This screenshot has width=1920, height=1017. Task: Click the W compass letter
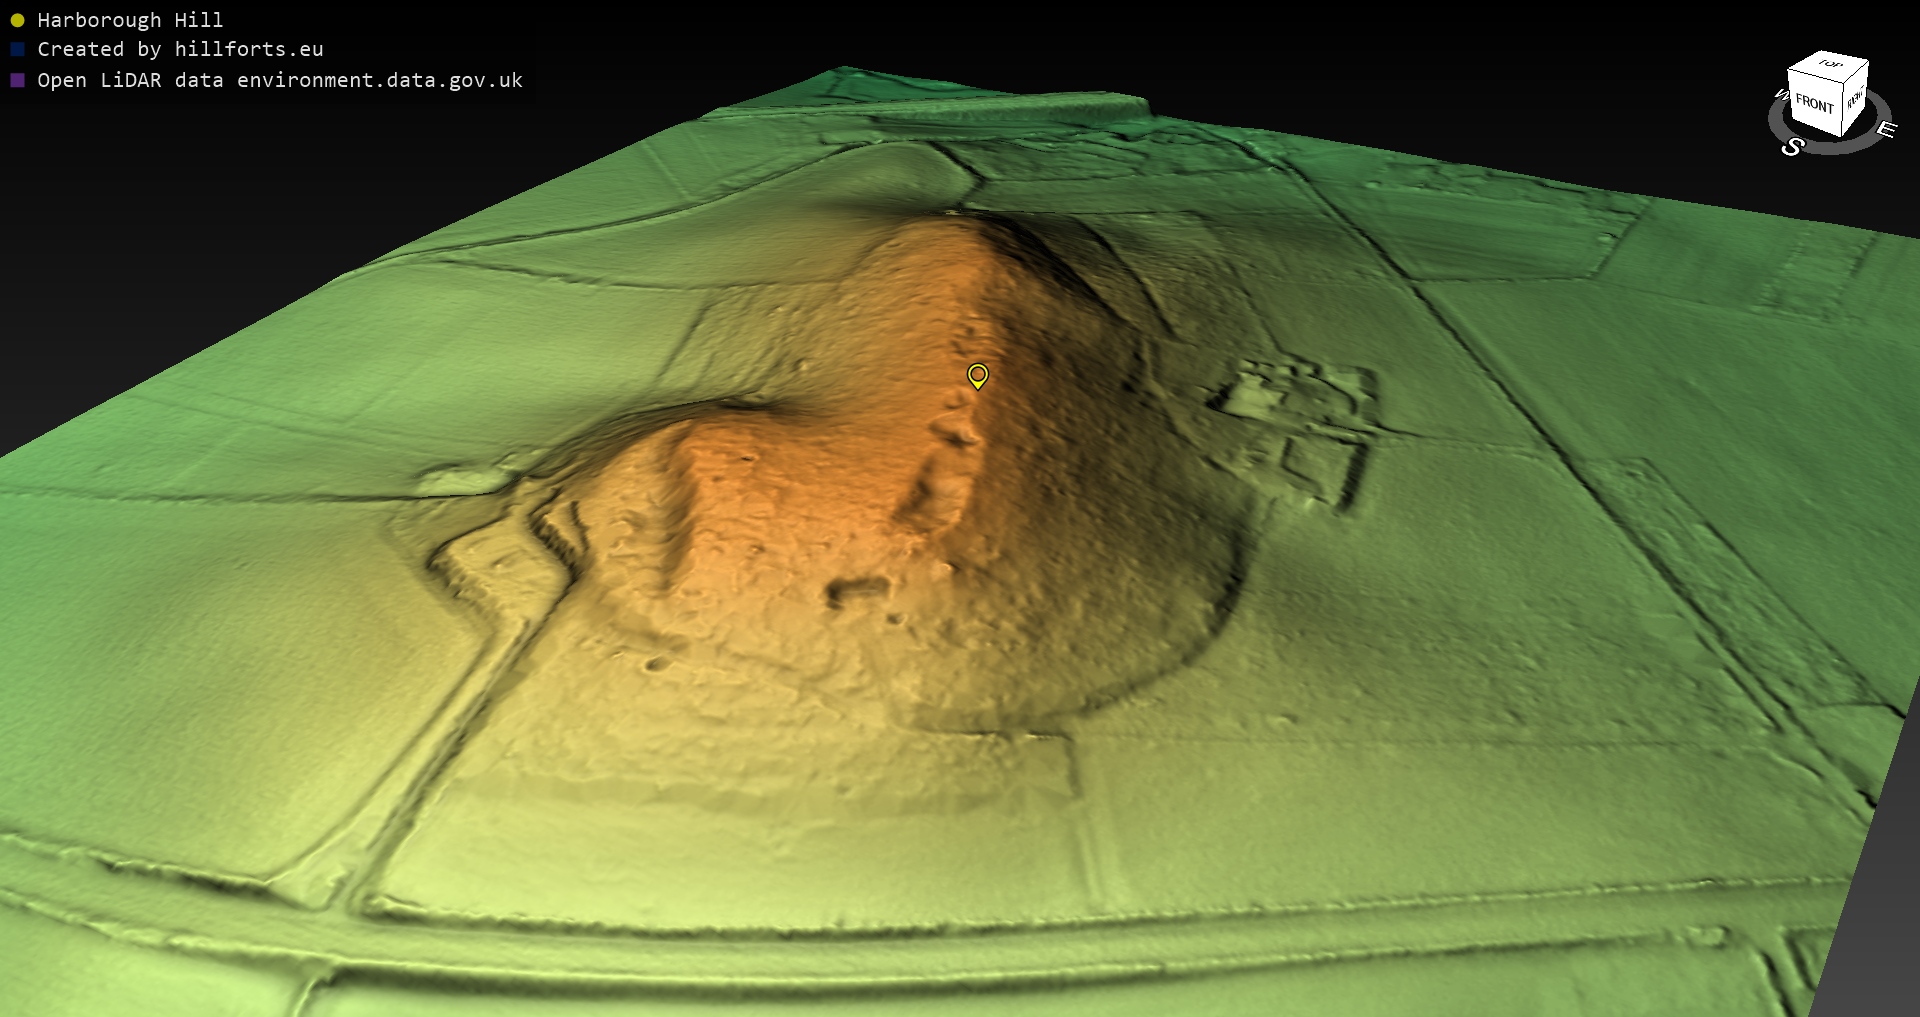pyautogui.click(x=1780, y=95)
